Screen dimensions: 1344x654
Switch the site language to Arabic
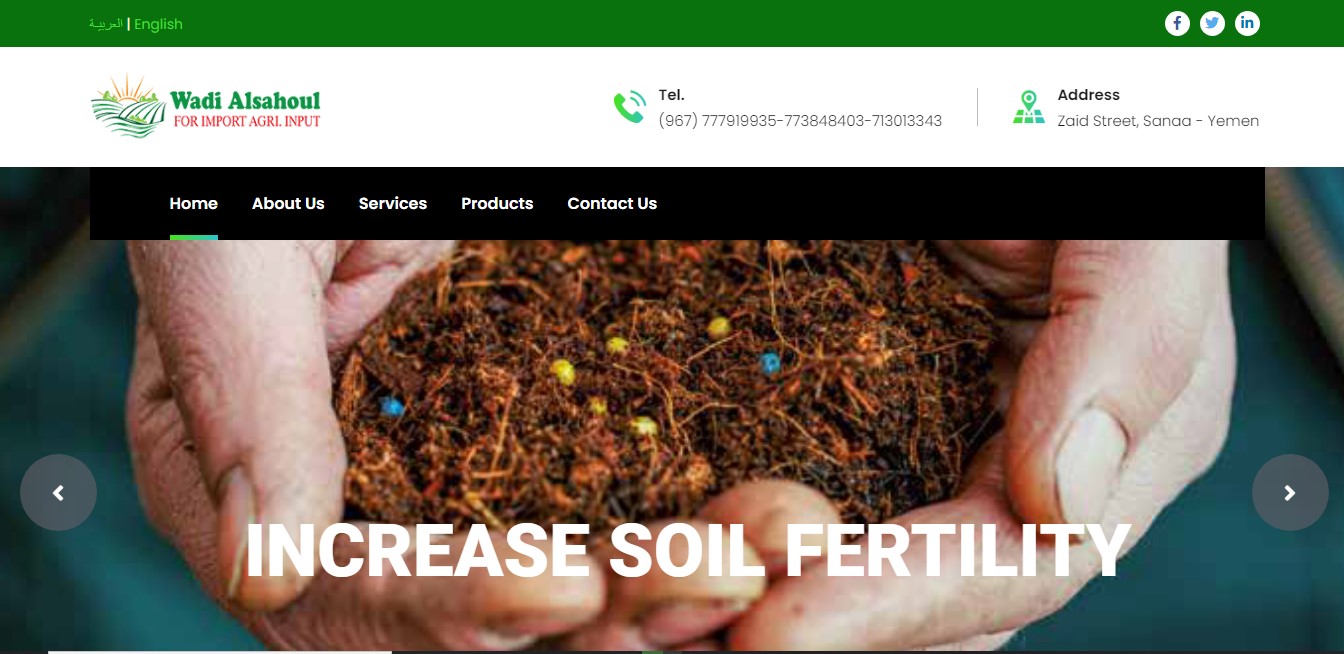tap(105, 24)
